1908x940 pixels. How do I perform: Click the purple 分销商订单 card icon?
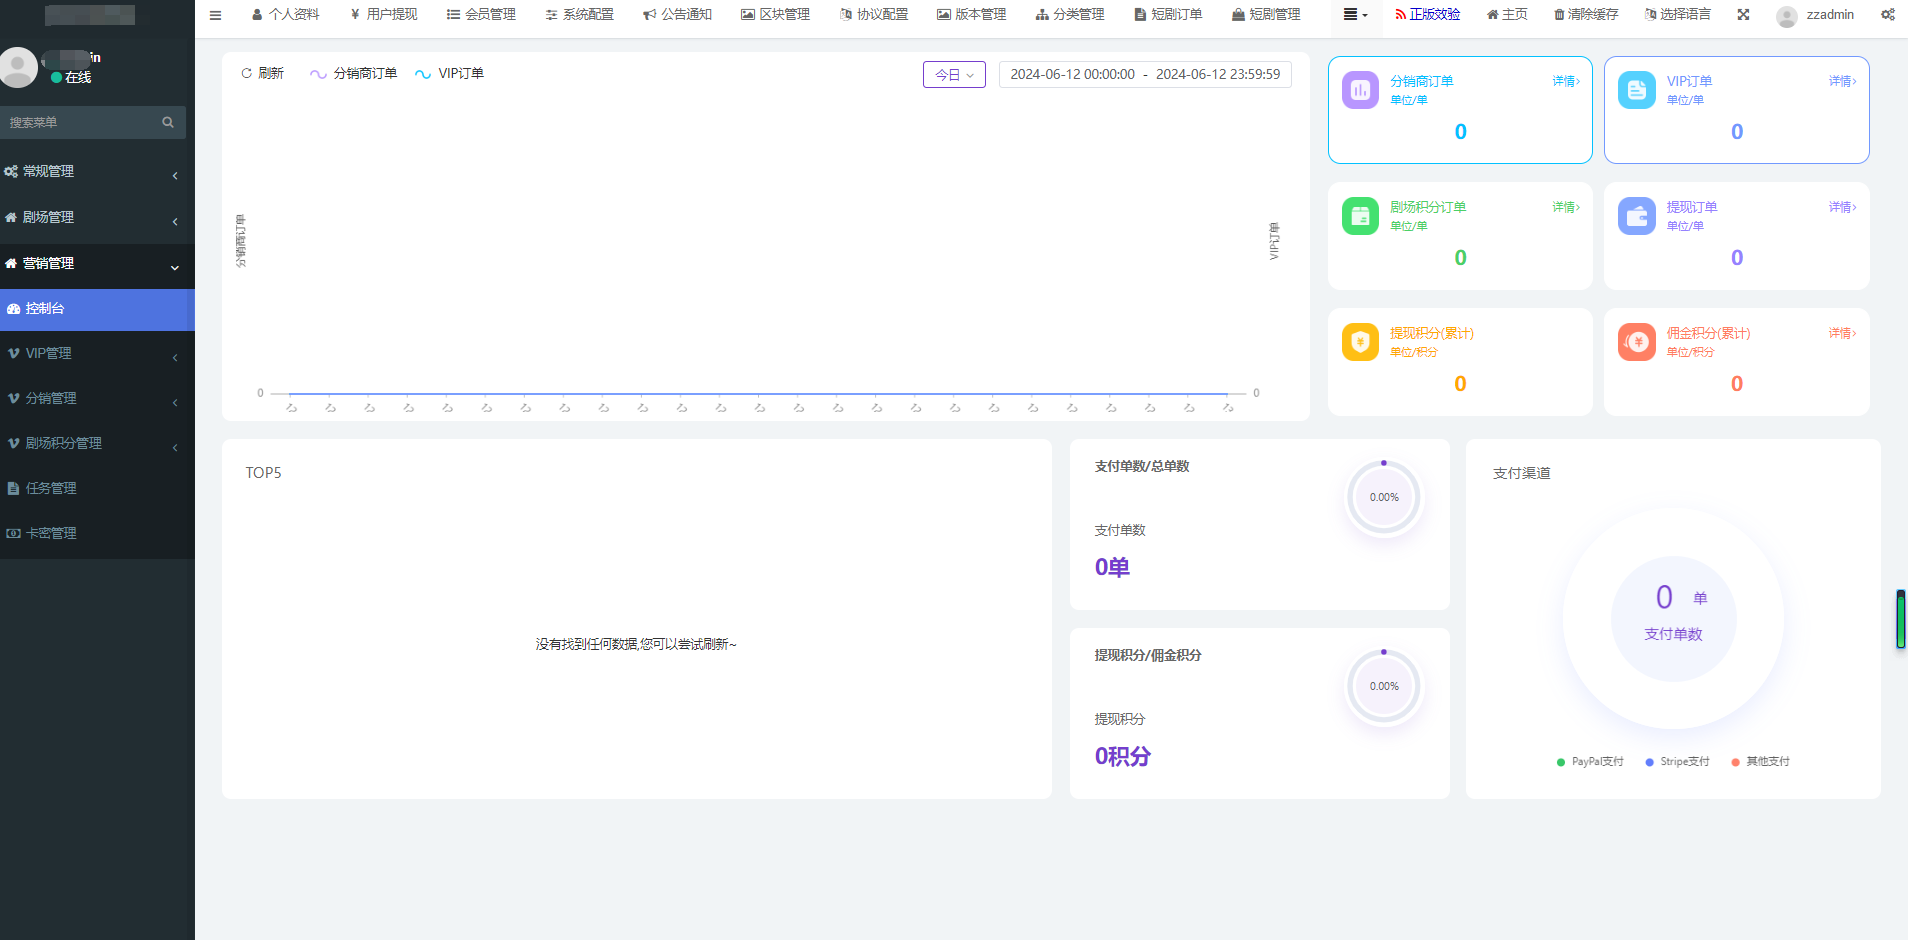pyautogui.click(x=1360, y=91)
